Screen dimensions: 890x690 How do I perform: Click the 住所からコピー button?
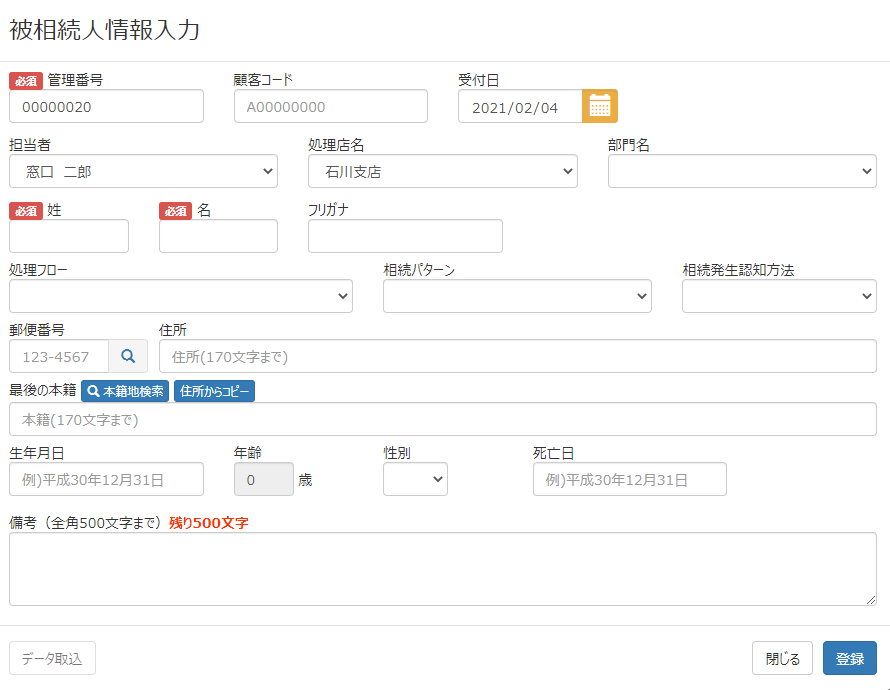point(214,391)
